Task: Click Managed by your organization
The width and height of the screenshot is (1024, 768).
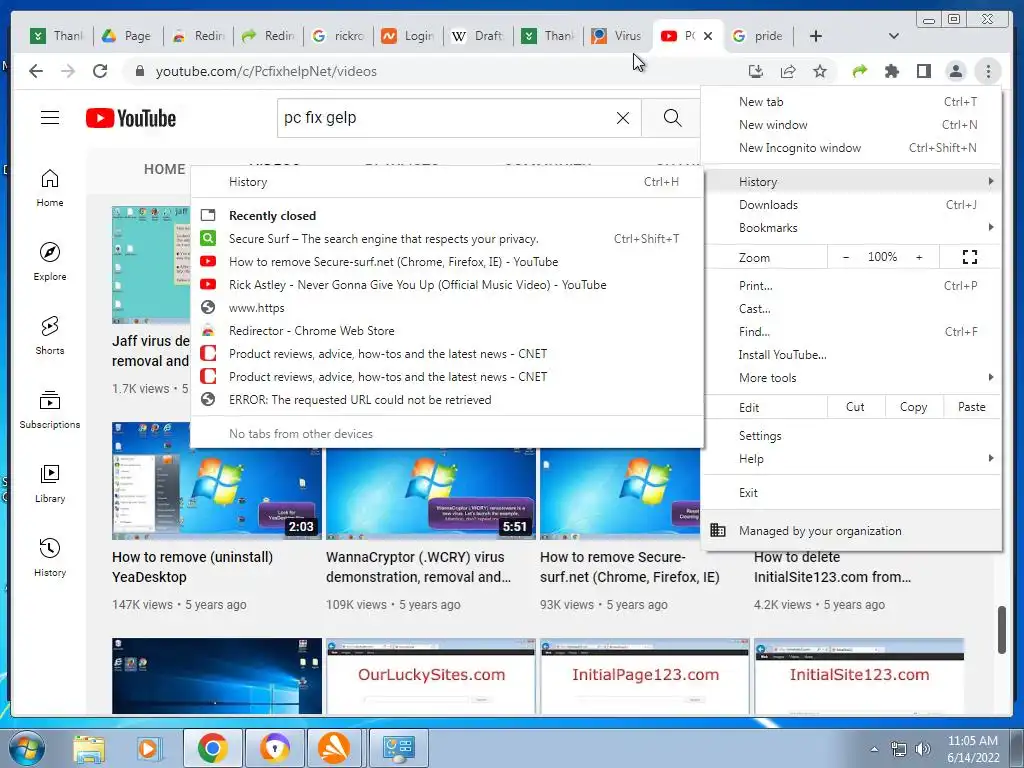Action: click(852, 531)
